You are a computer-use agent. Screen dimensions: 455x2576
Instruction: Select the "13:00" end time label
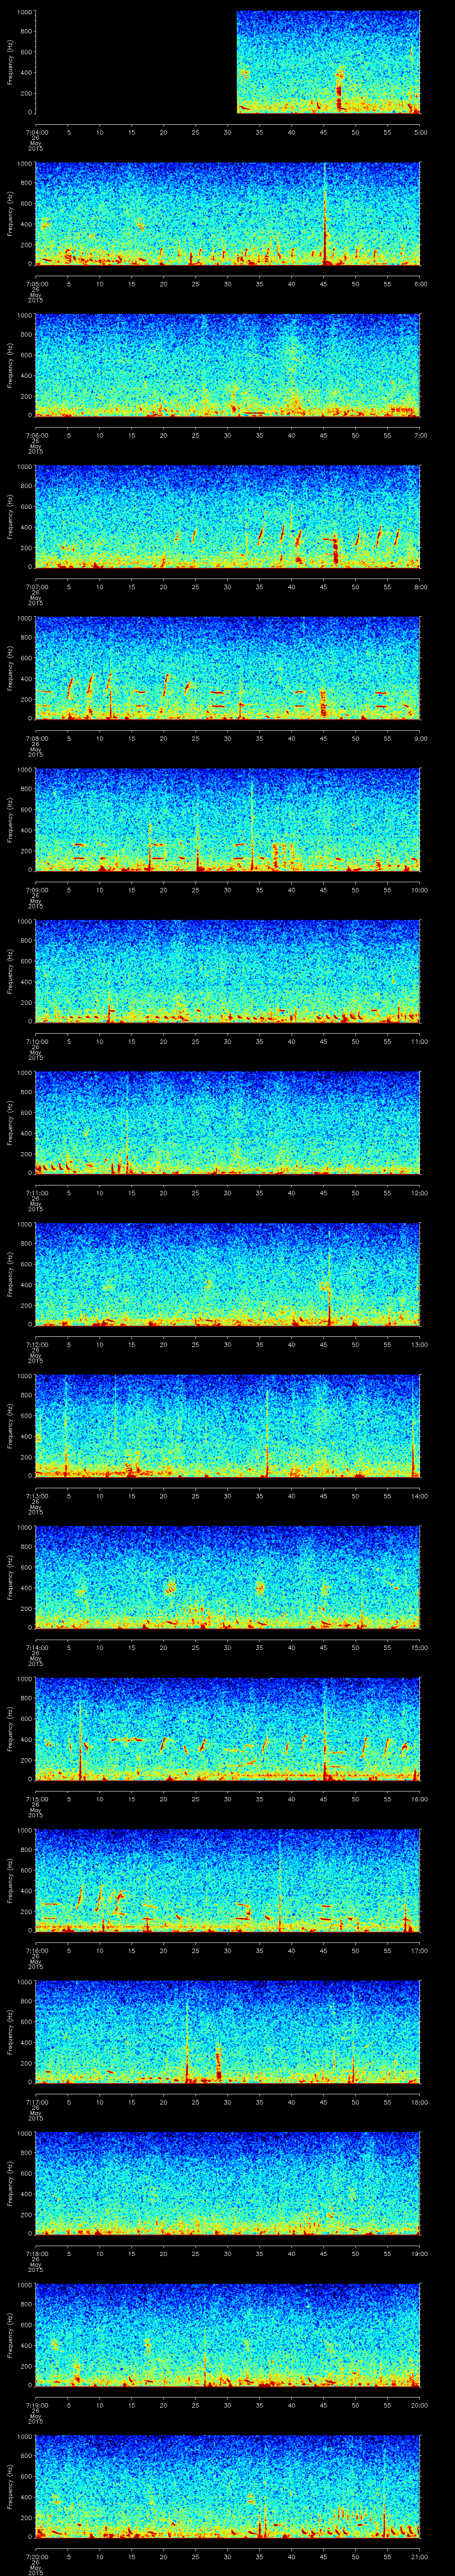(x=420, y=1344)
